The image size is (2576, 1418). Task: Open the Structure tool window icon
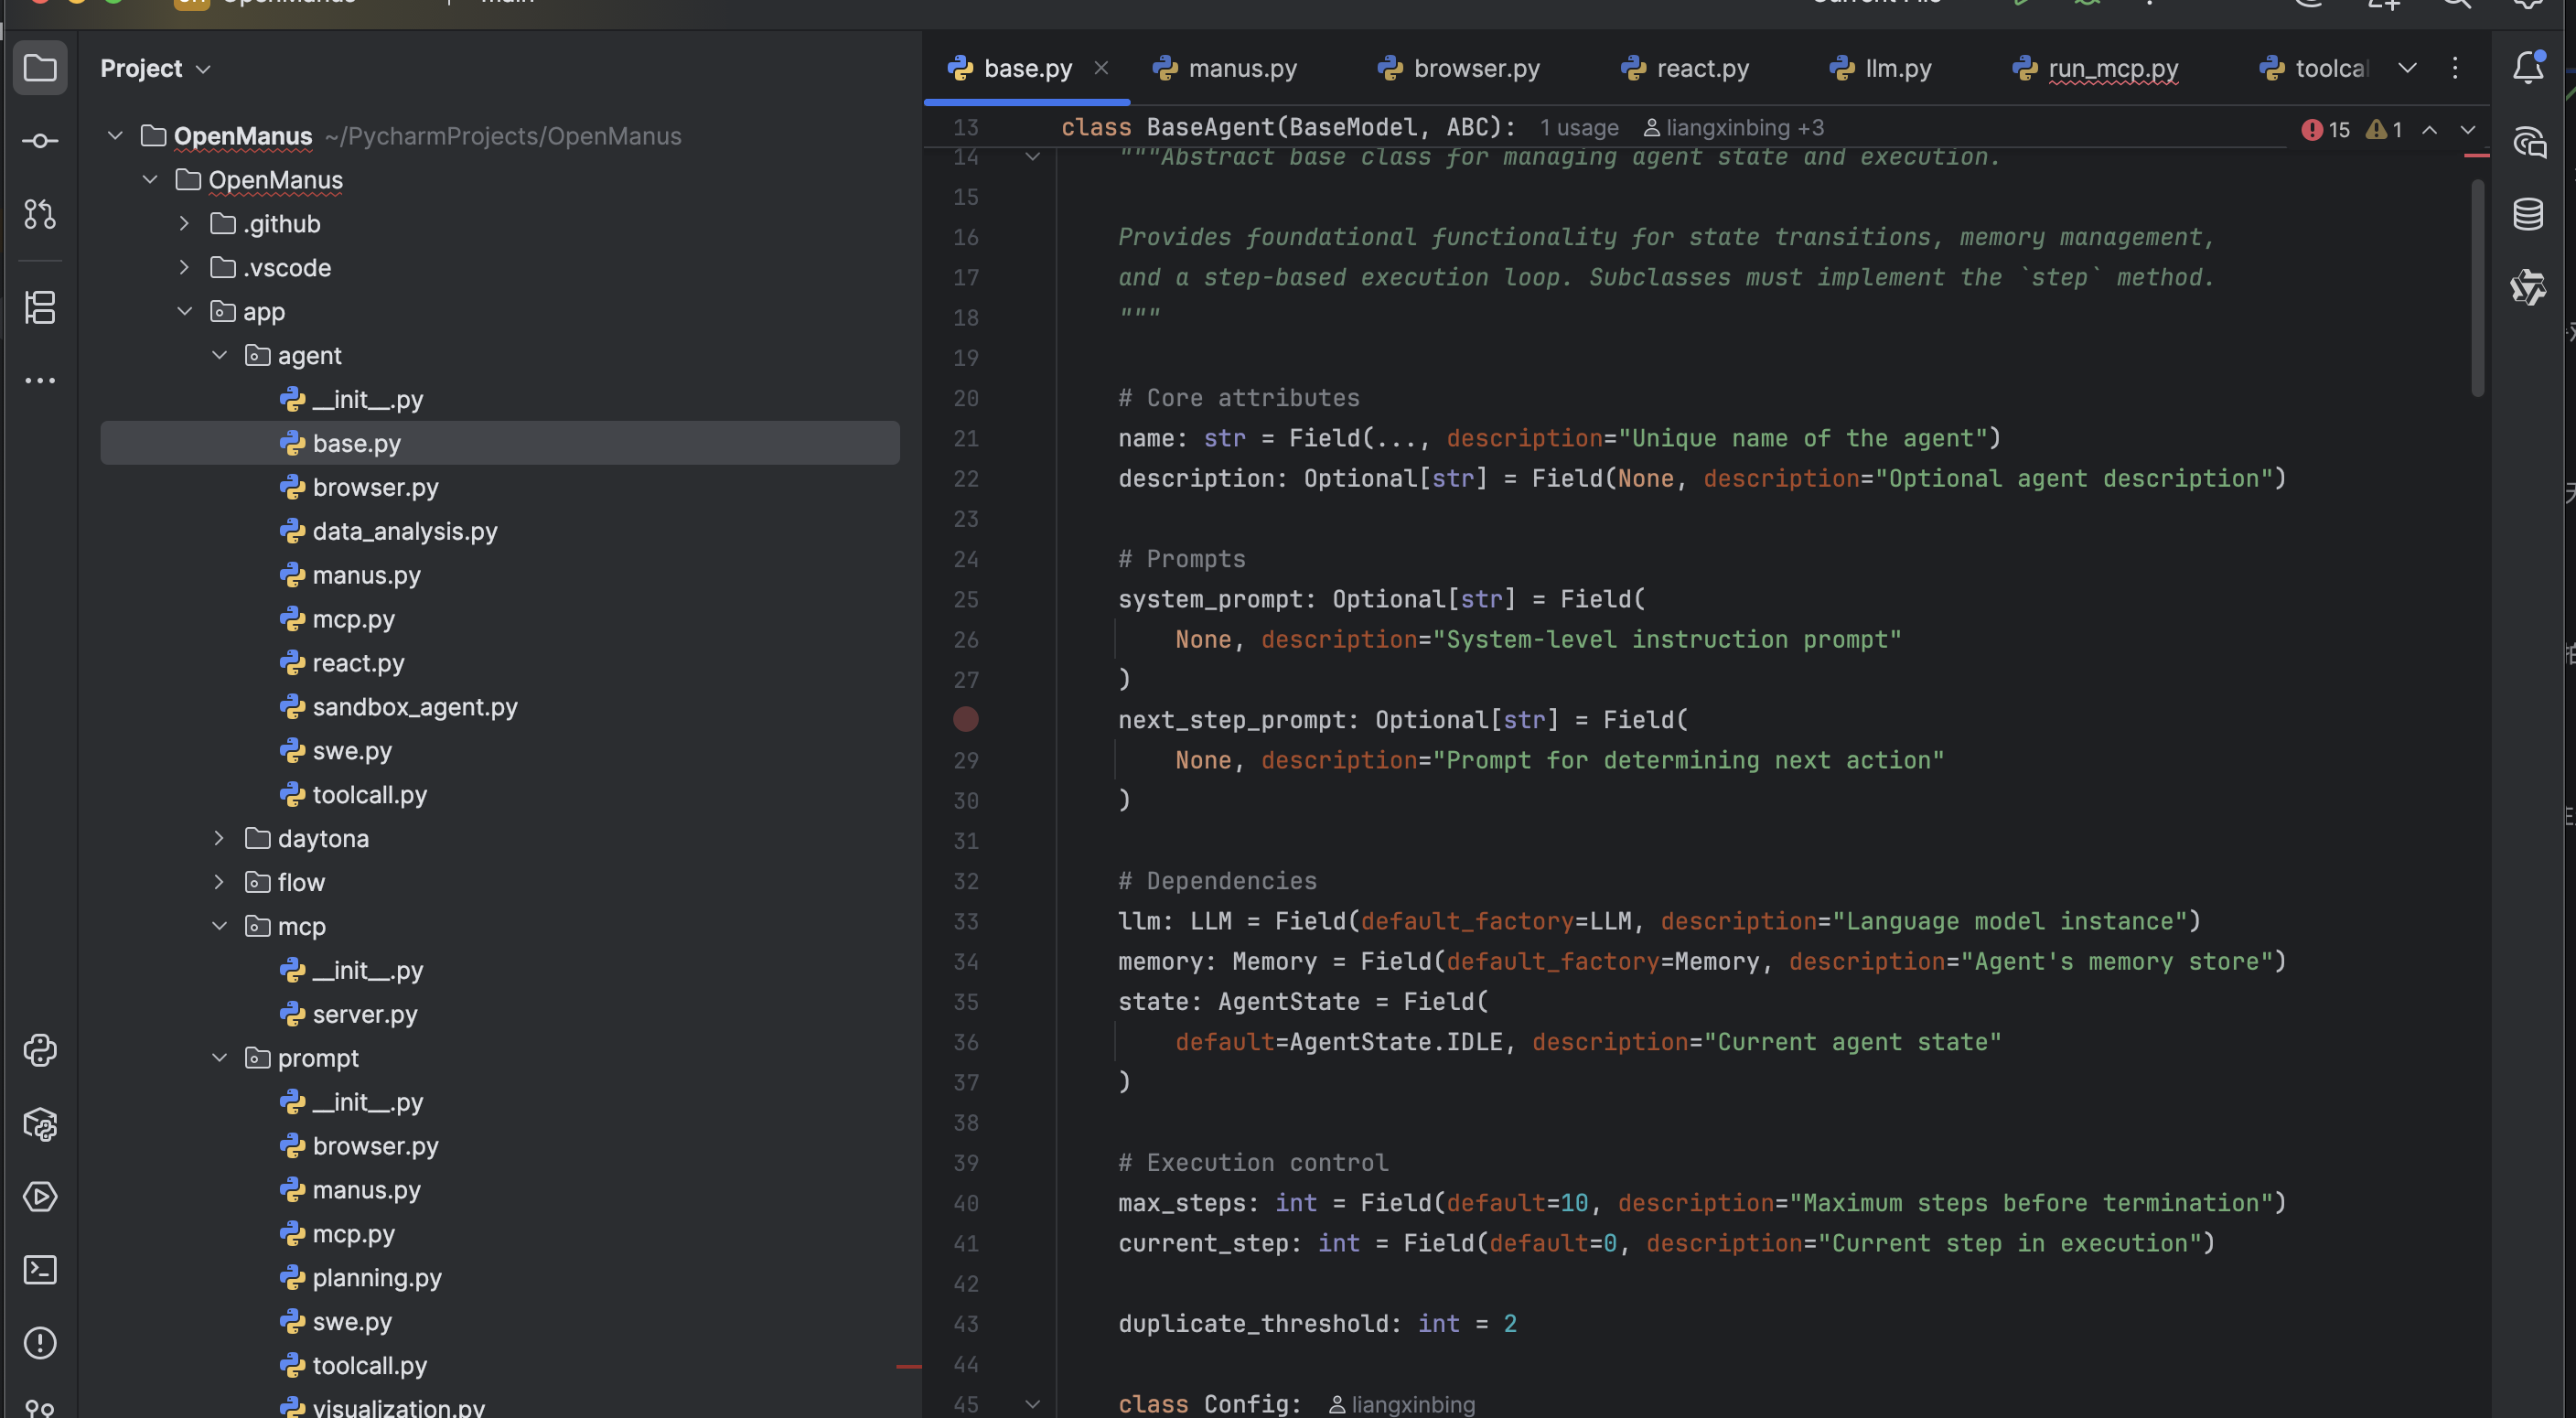pos(40,307)
